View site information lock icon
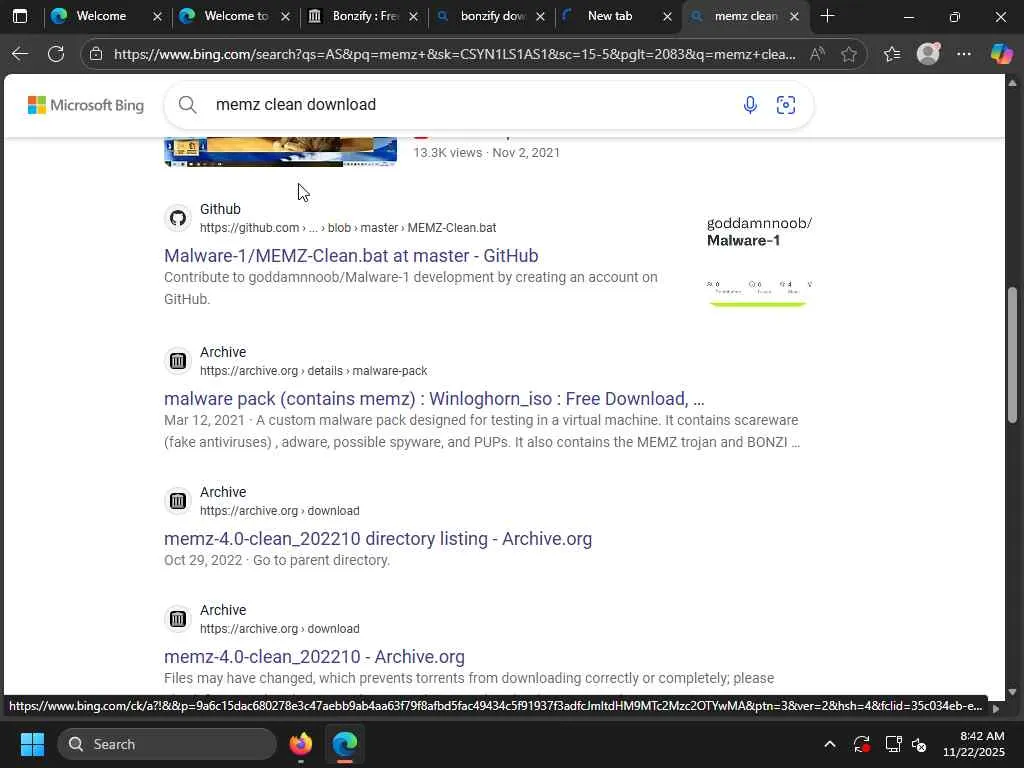 [x=96, y=54]
